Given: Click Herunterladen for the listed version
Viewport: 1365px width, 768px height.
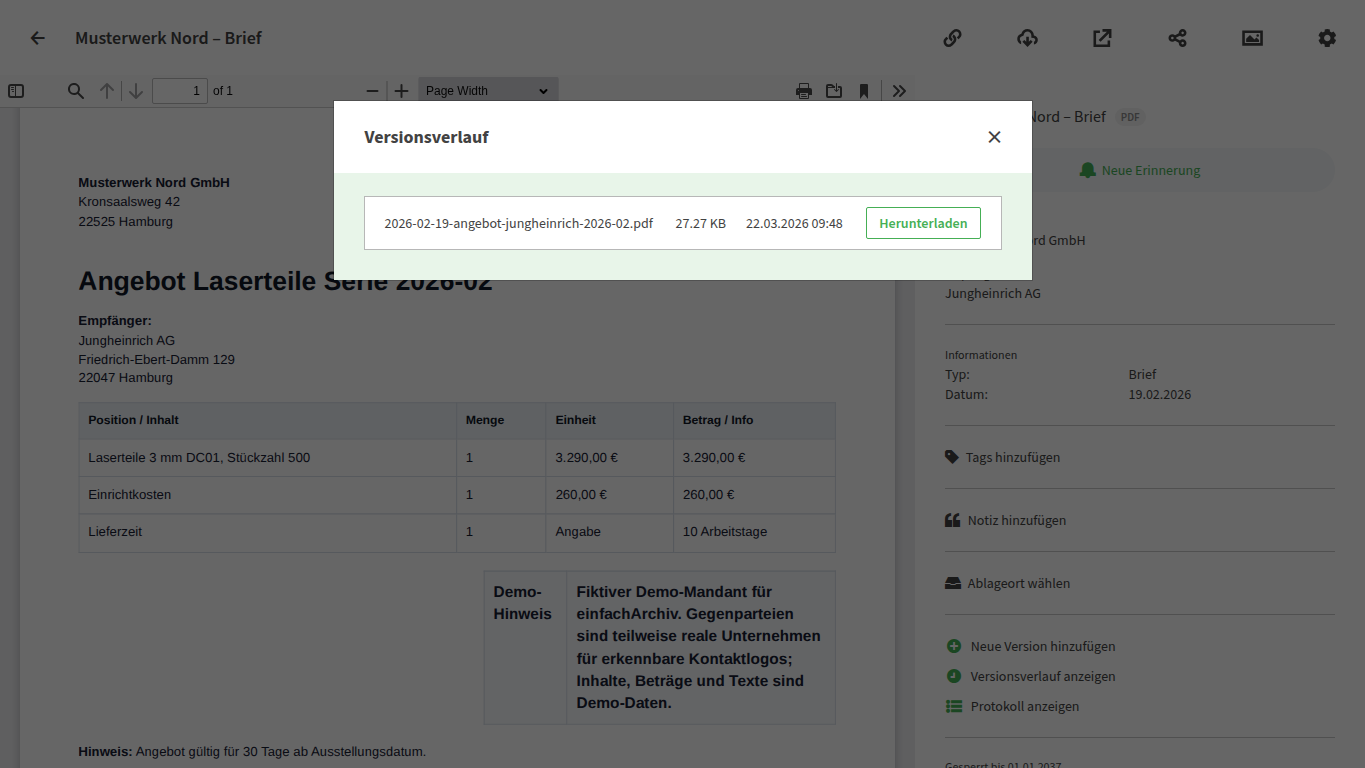Looking at the screenshot, I should point(923,223).
